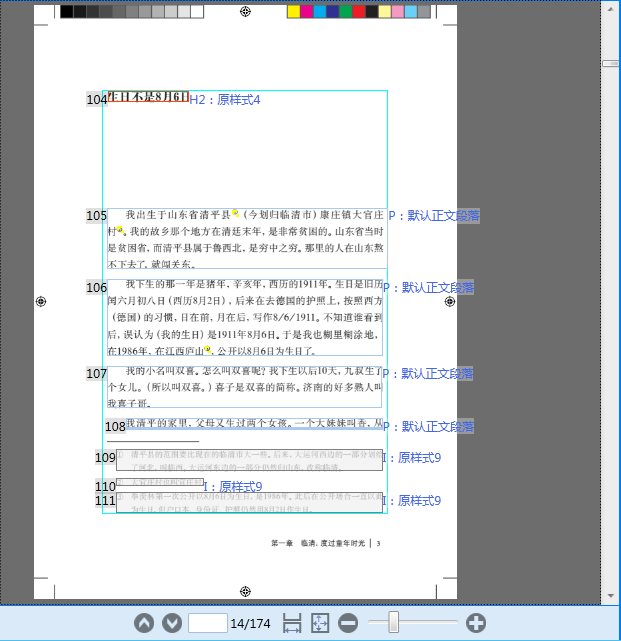The width and height of the screenshot is (621, 641).
Task: Click the fit-to-width icon
Action: [292, 623]
